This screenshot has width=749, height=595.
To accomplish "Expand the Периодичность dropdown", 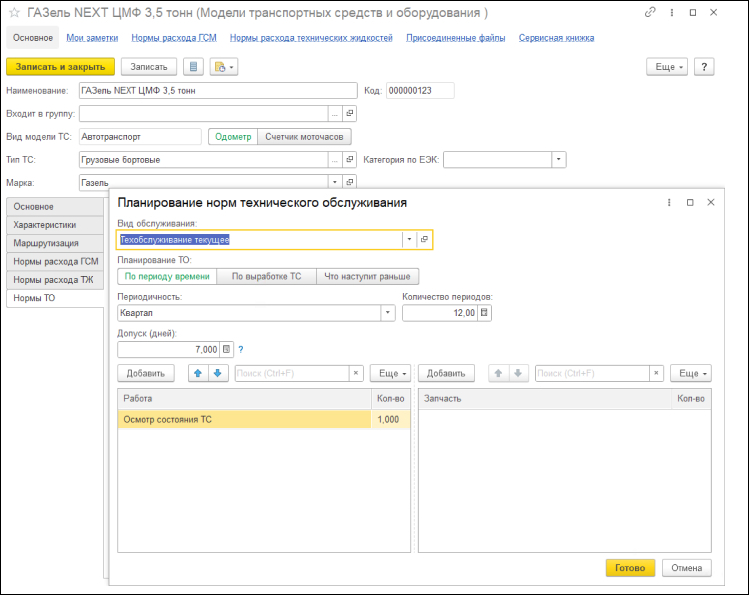I will coord(388,313).
